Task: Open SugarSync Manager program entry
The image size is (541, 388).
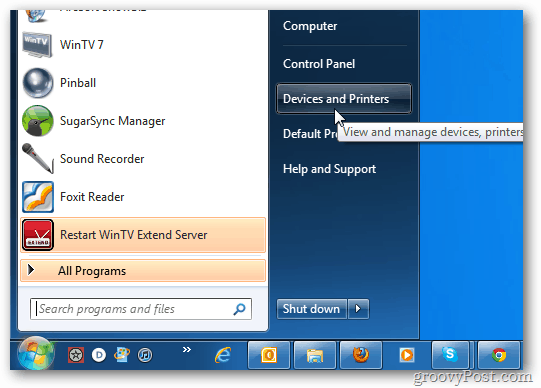Action: pos(143,121)
